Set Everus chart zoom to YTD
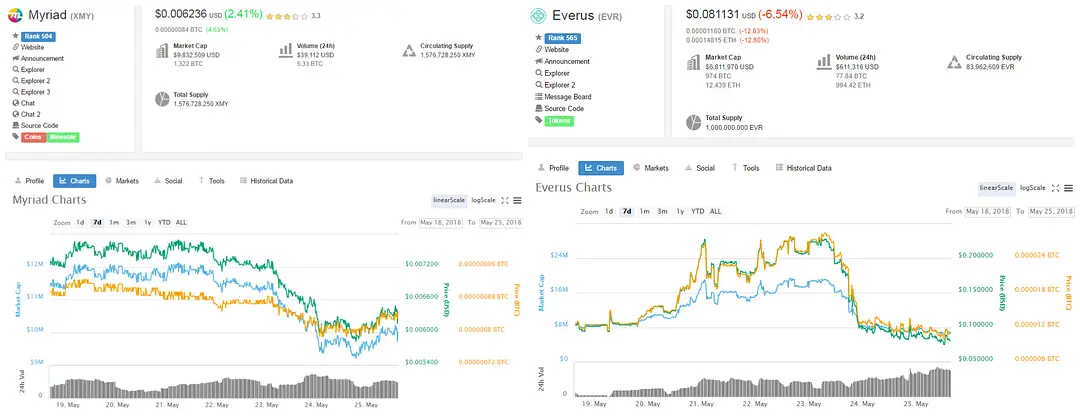Viewport: 1080px width, 419px height. pyautogui.click(x=698, y=212)
